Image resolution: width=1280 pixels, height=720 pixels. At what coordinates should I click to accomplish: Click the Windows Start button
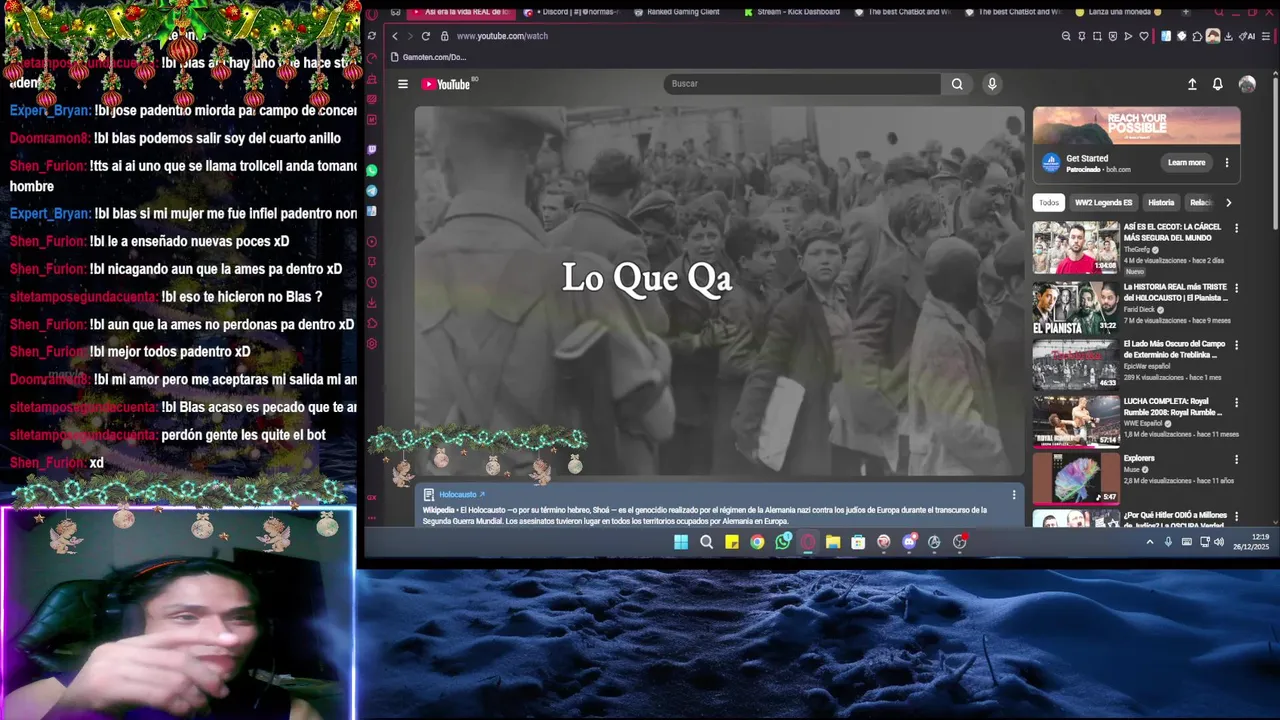pos(681,542)
